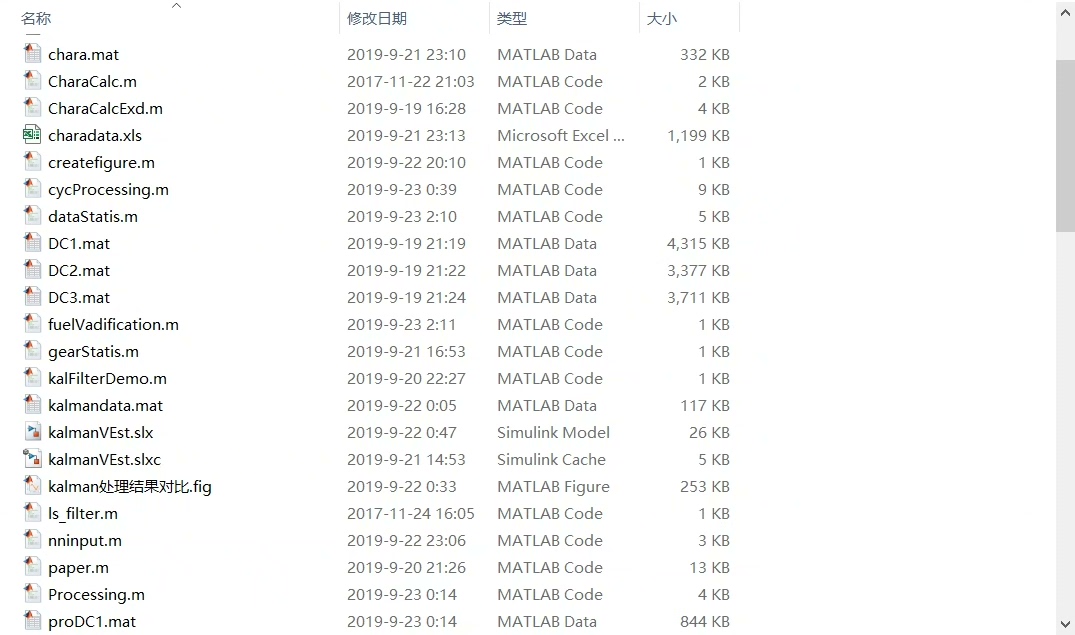Click the MATLAB Code icon beside cycProcessing.m
The width and height of the screenshot is (1075, 635).
(30, 189)
